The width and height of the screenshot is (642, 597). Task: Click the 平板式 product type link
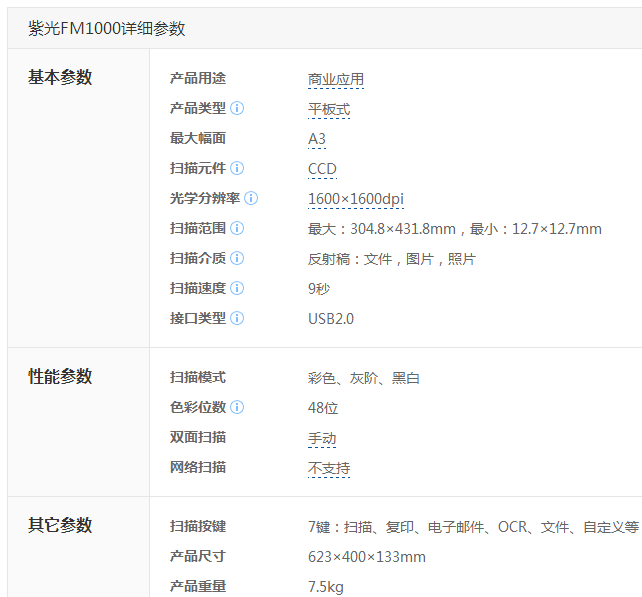329,109
